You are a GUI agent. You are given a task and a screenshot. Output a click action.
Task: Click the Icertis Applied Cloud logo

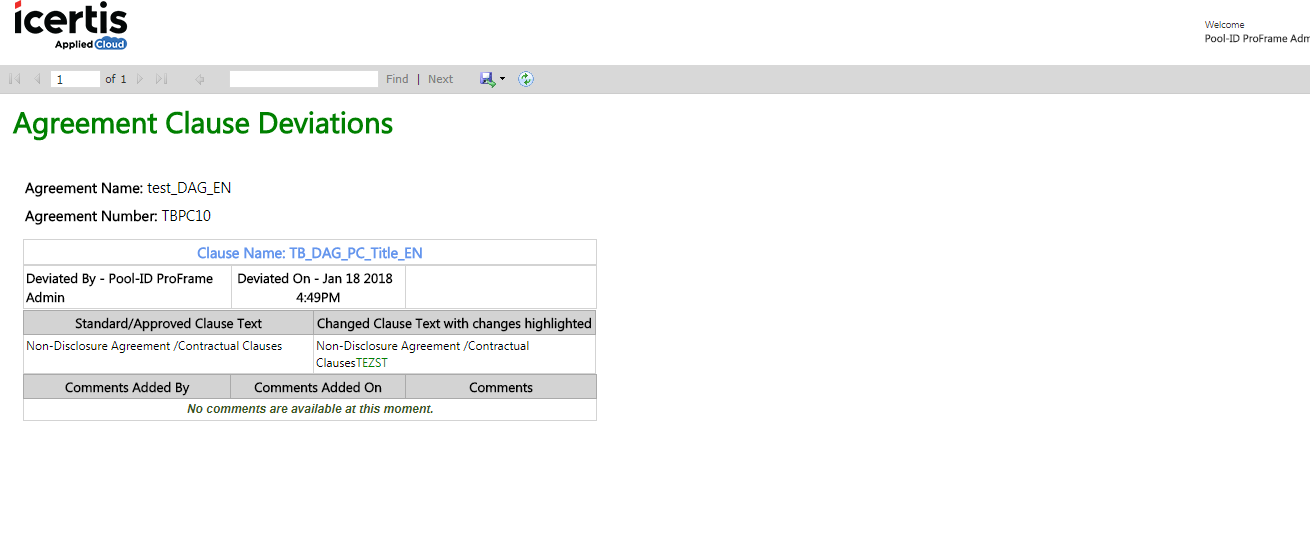(x=71, y=27)
